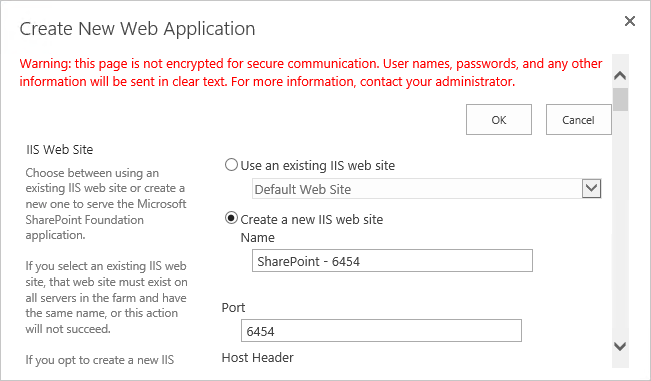The image size is (651, 381).
Task: Click the vertical scrollbar thumb
Action: tap(620, 99)
